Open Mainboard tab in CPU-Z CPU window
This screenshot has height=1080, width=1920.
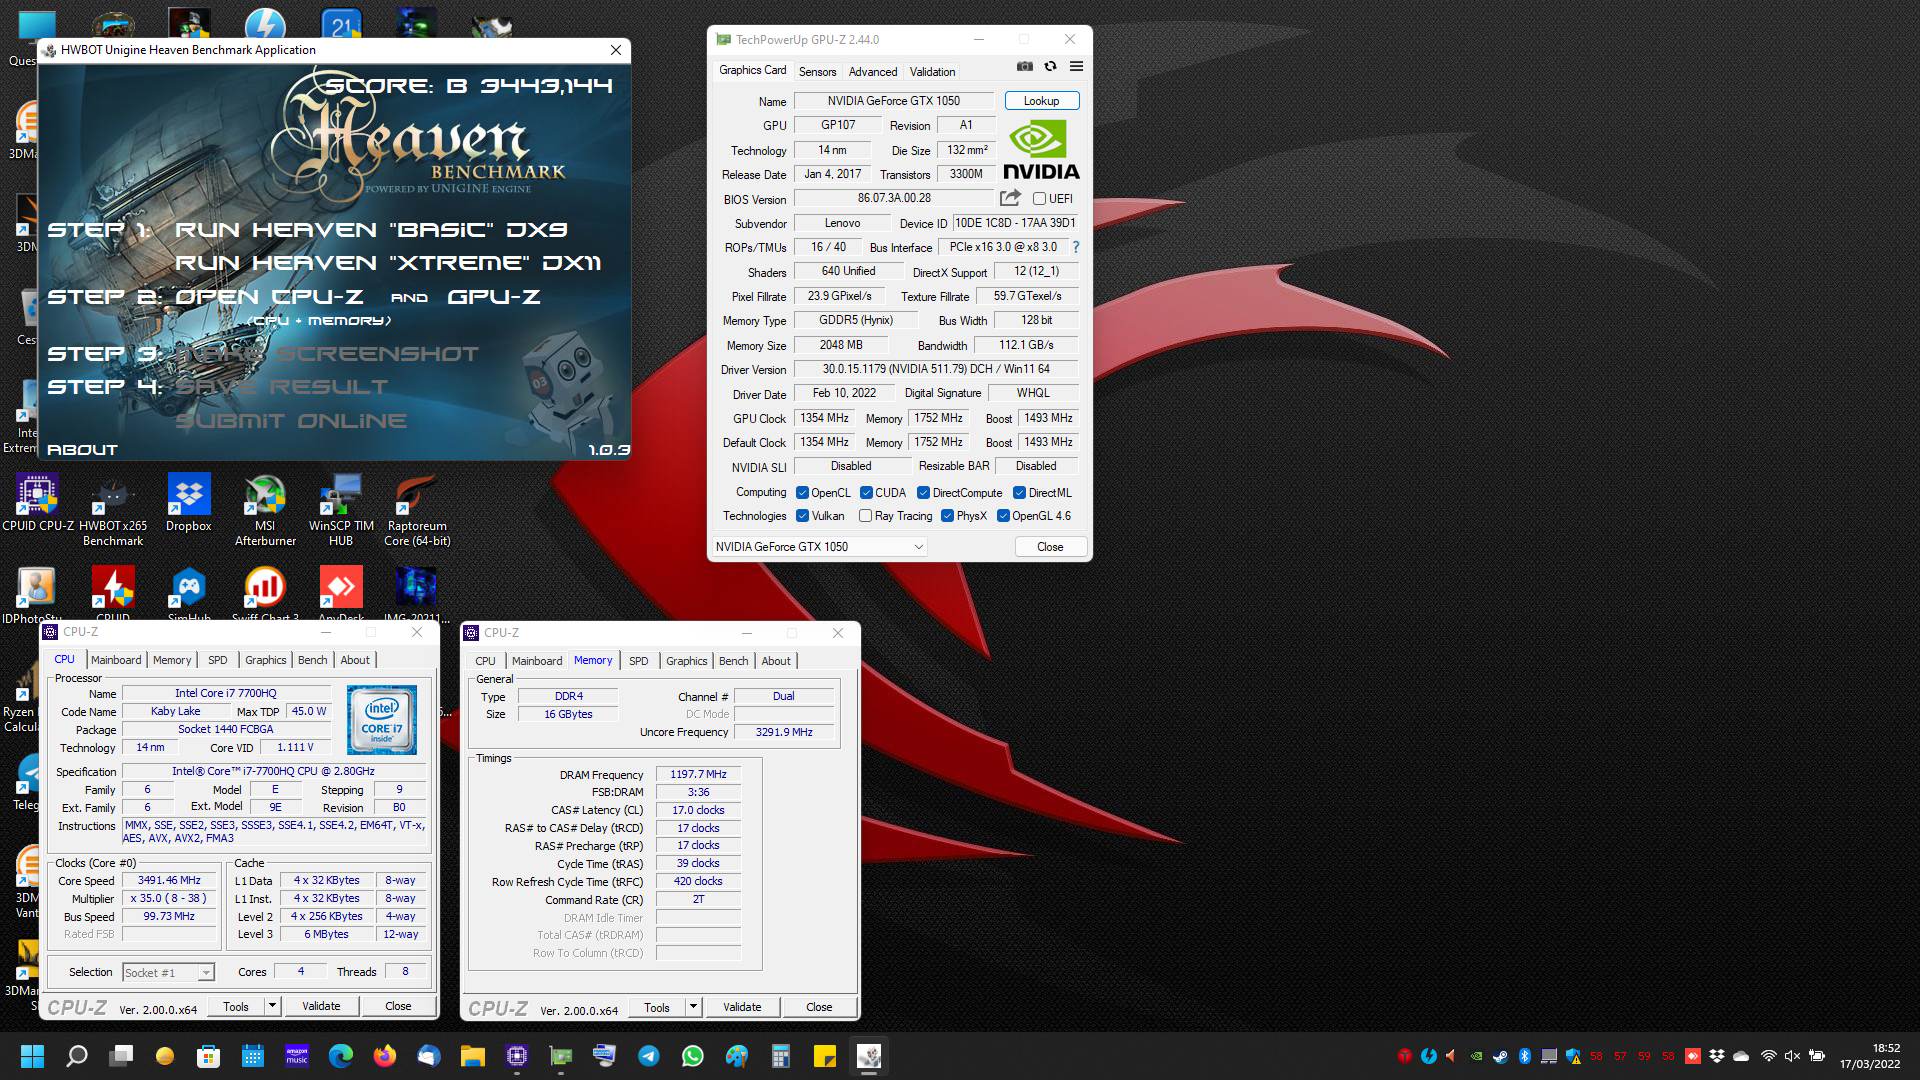[x=116, y=660]
